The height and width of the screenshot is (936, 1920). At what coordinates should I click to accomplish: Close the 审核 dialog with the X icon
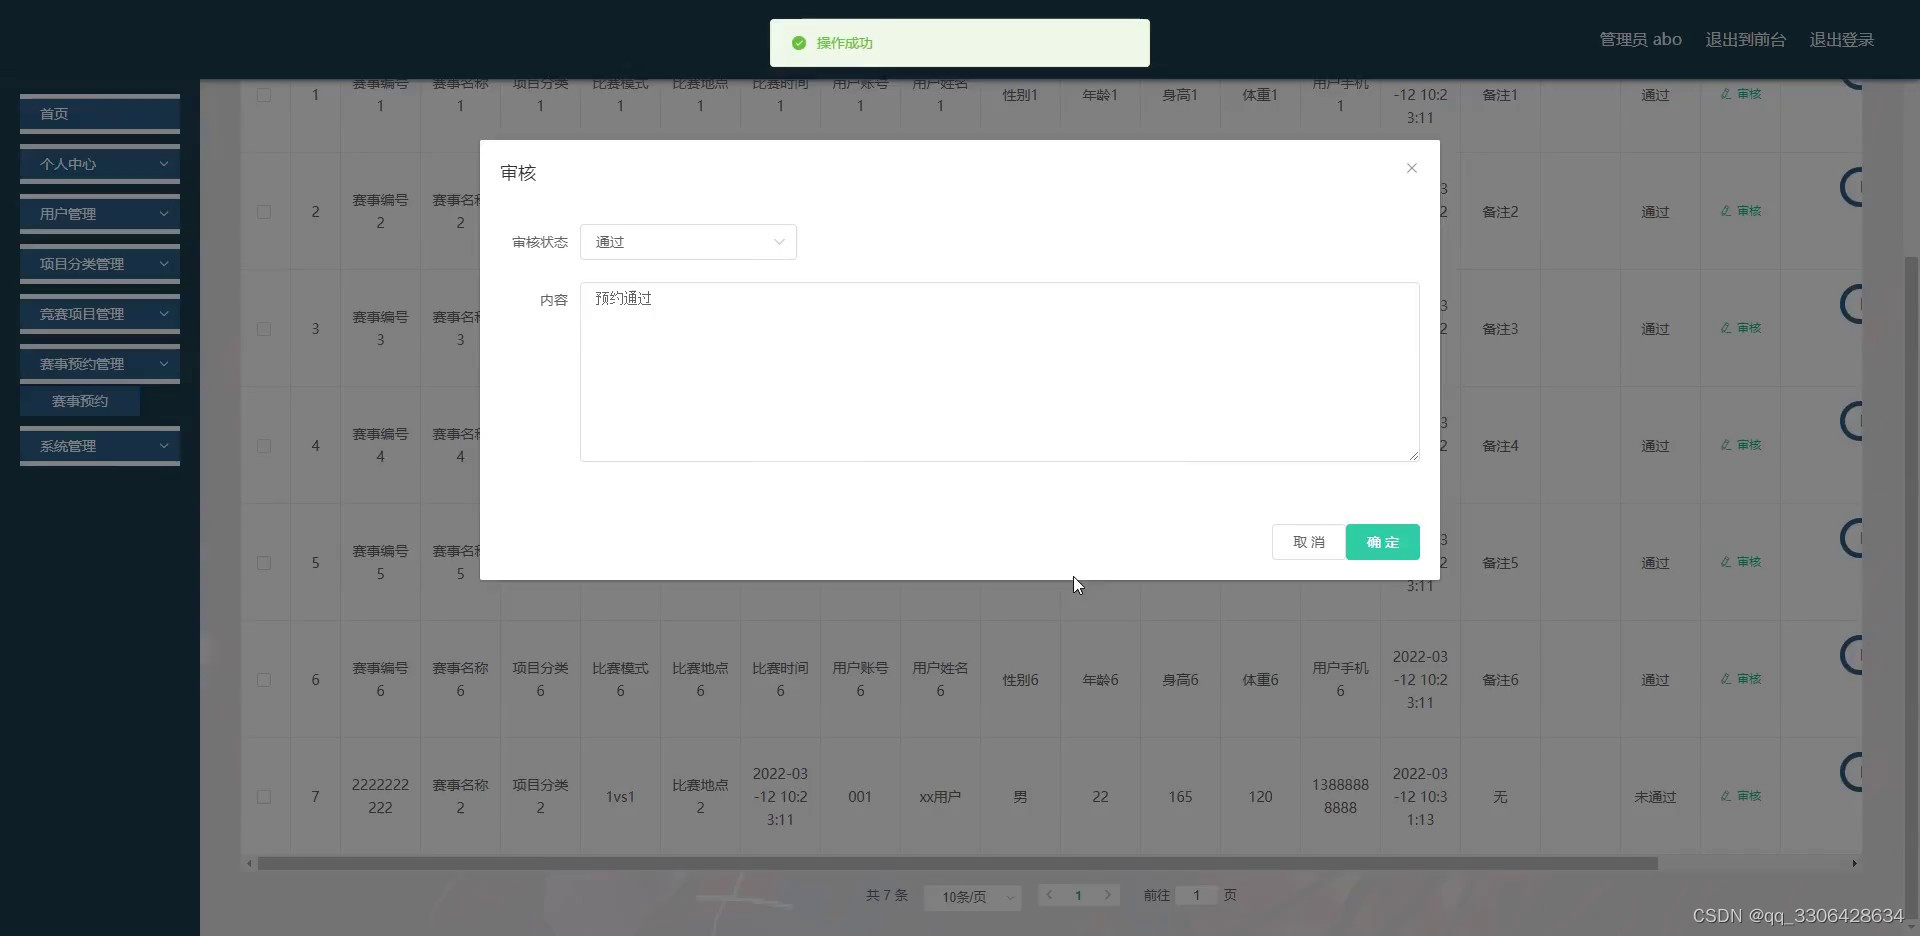point(1411,168)
